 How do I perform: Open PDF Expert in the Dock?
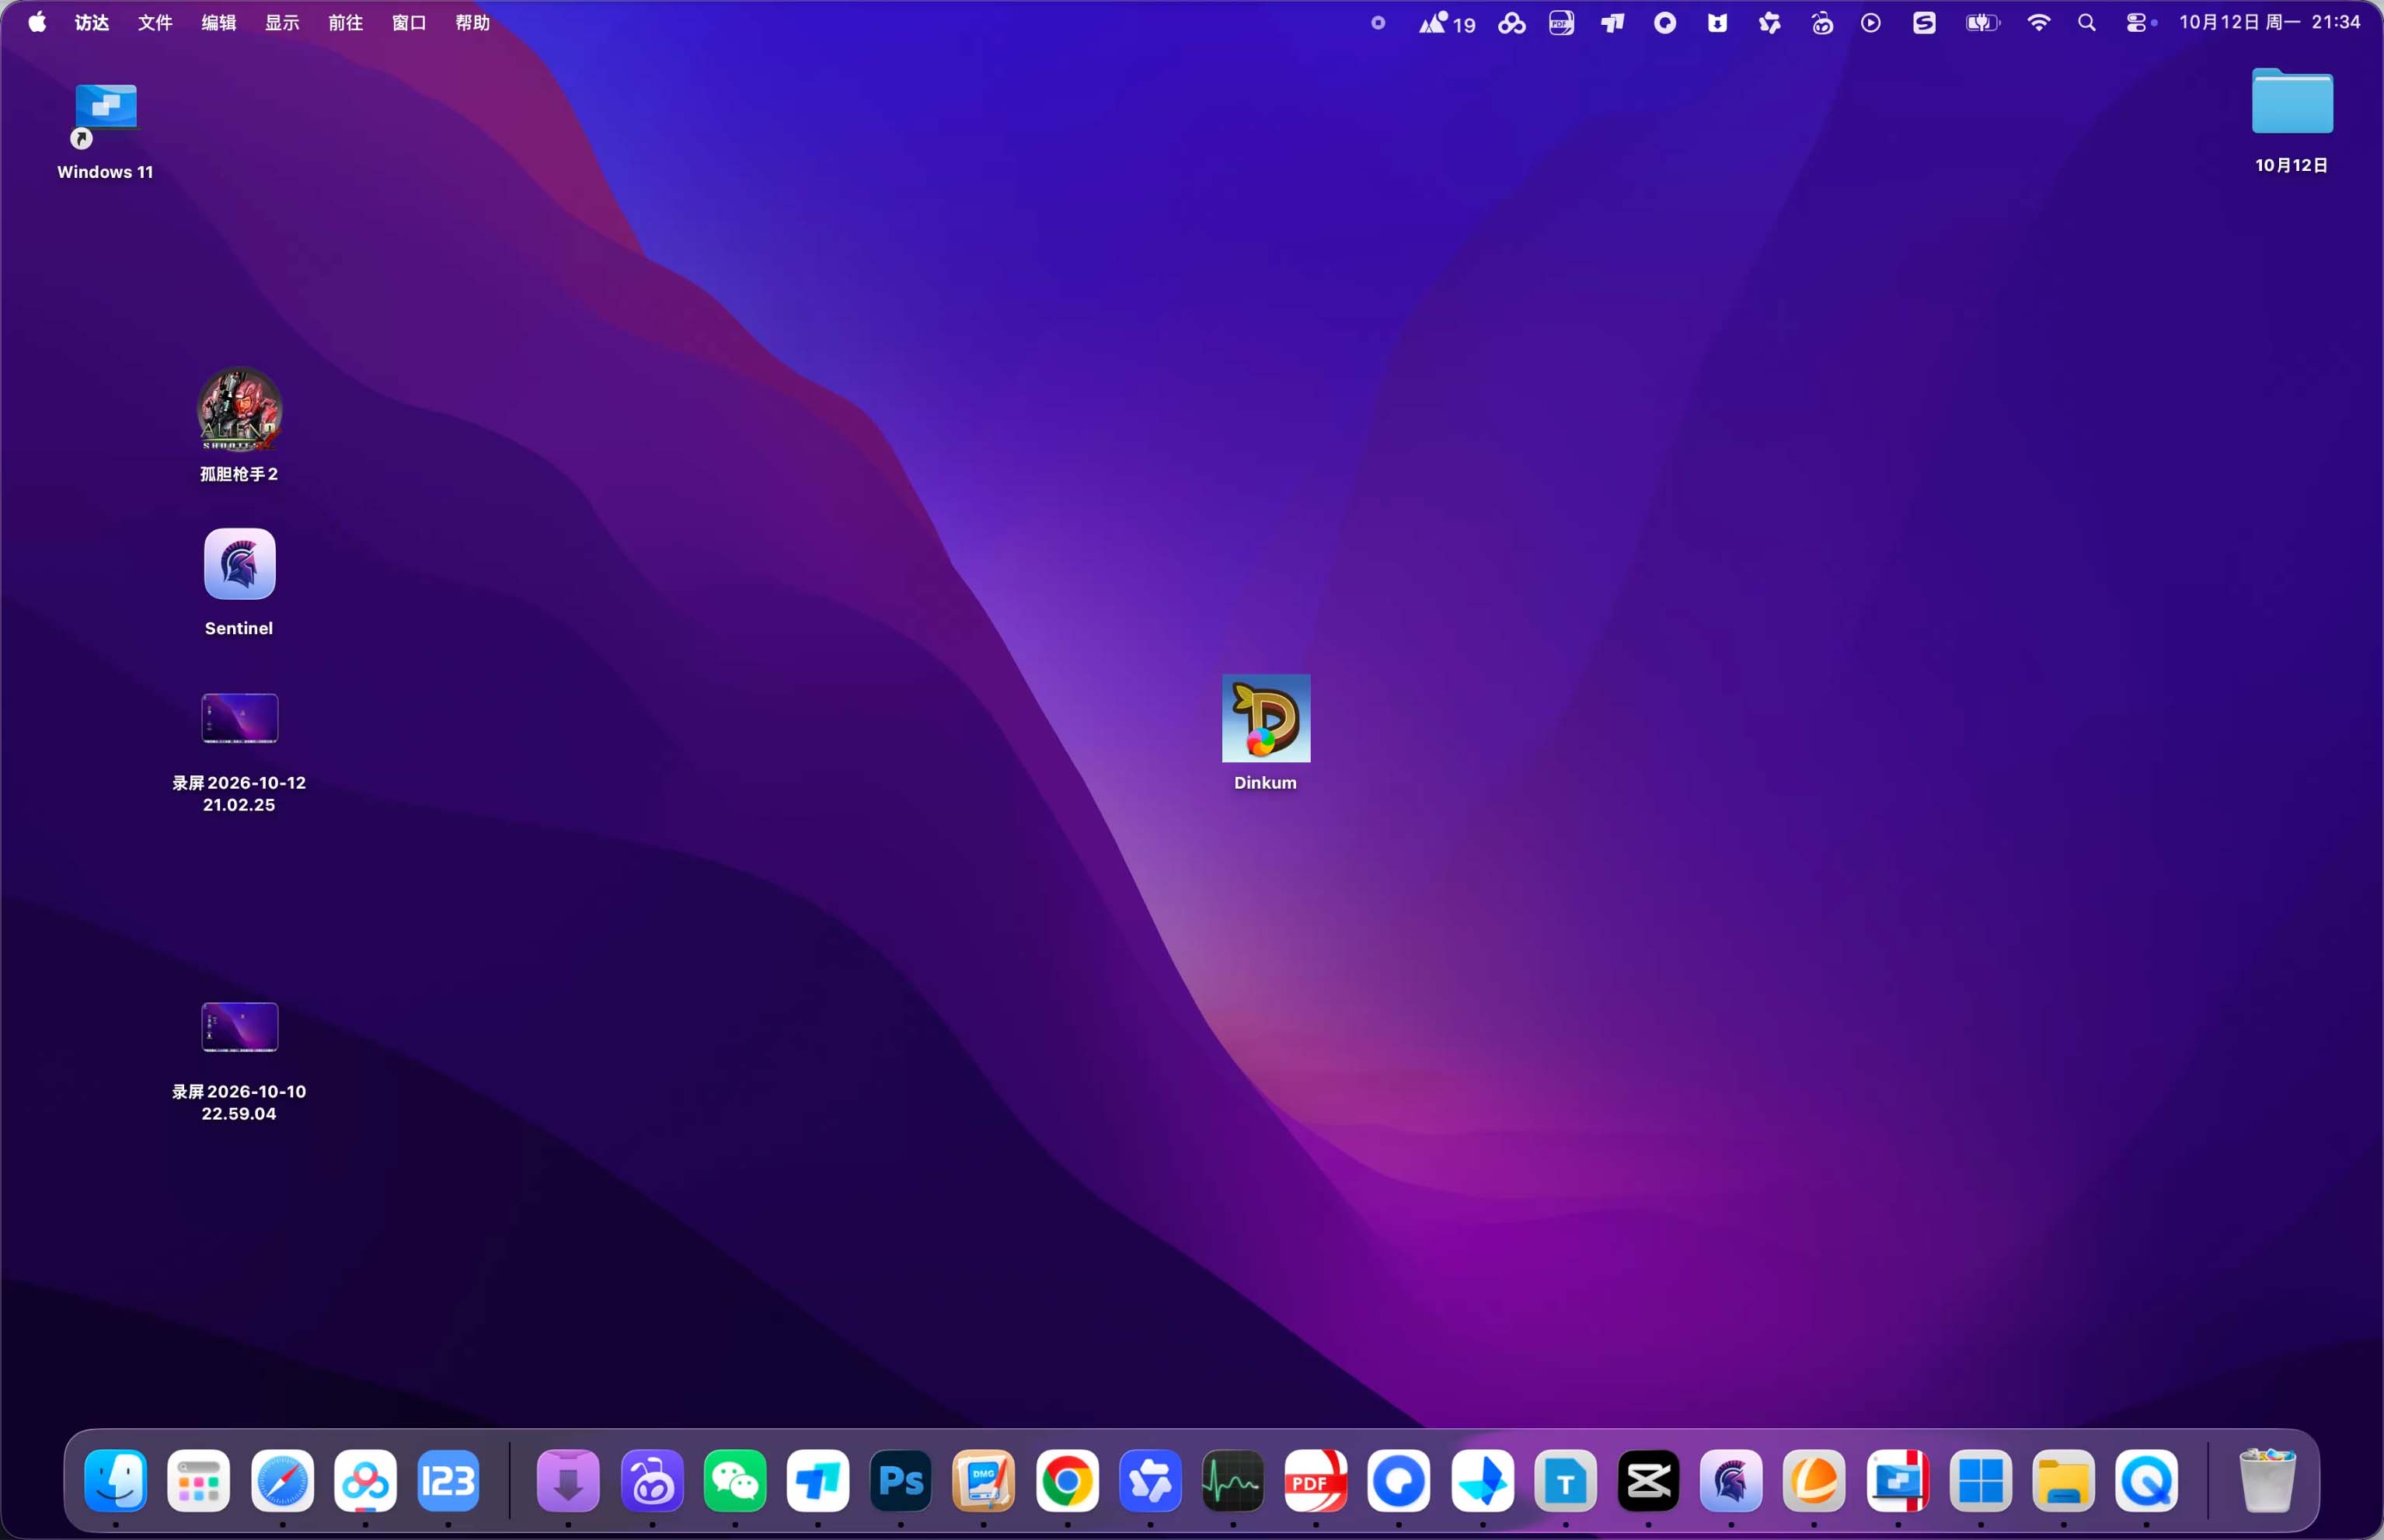pyautogui.click(x=1316, y=1480)
